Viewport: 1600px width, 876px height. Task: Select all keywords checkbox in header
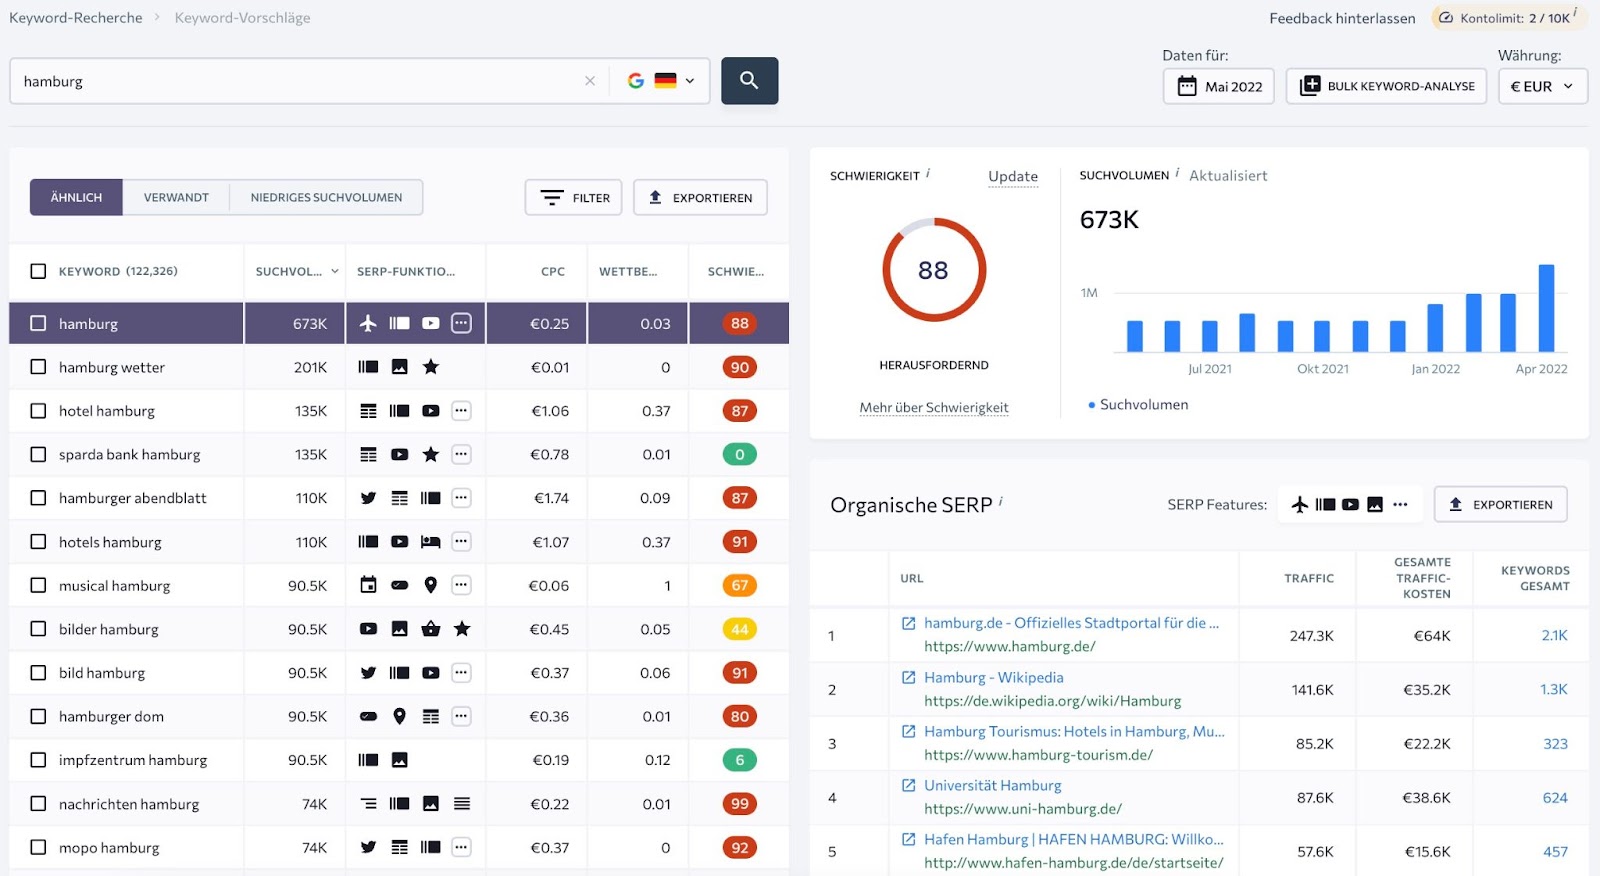pos(38,271)
